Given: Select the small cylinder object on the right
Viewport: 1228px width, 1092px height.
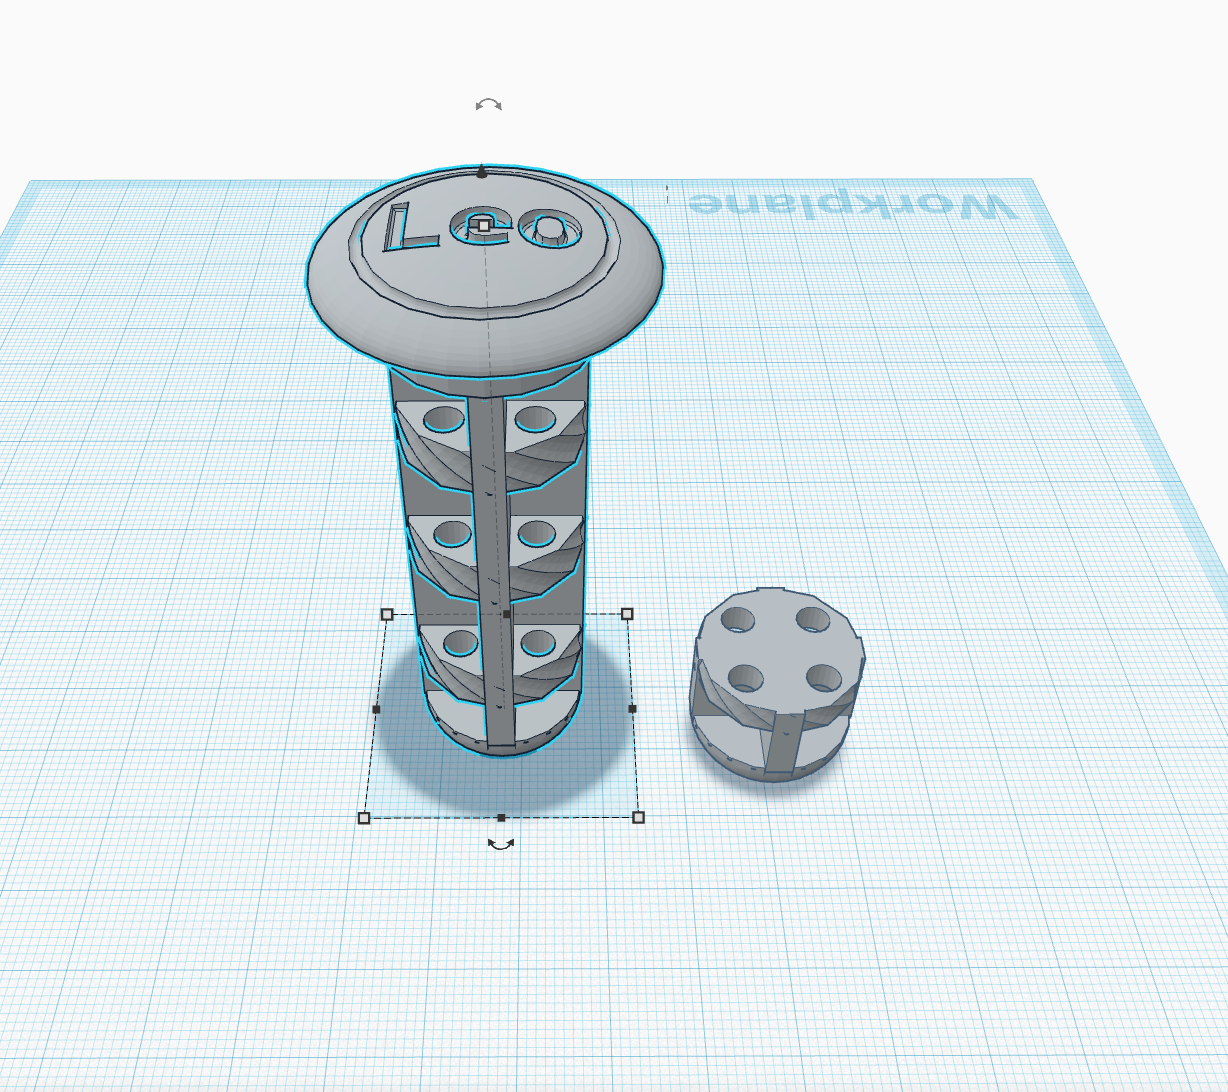Looking at the screenshot, I should [777, 685].
